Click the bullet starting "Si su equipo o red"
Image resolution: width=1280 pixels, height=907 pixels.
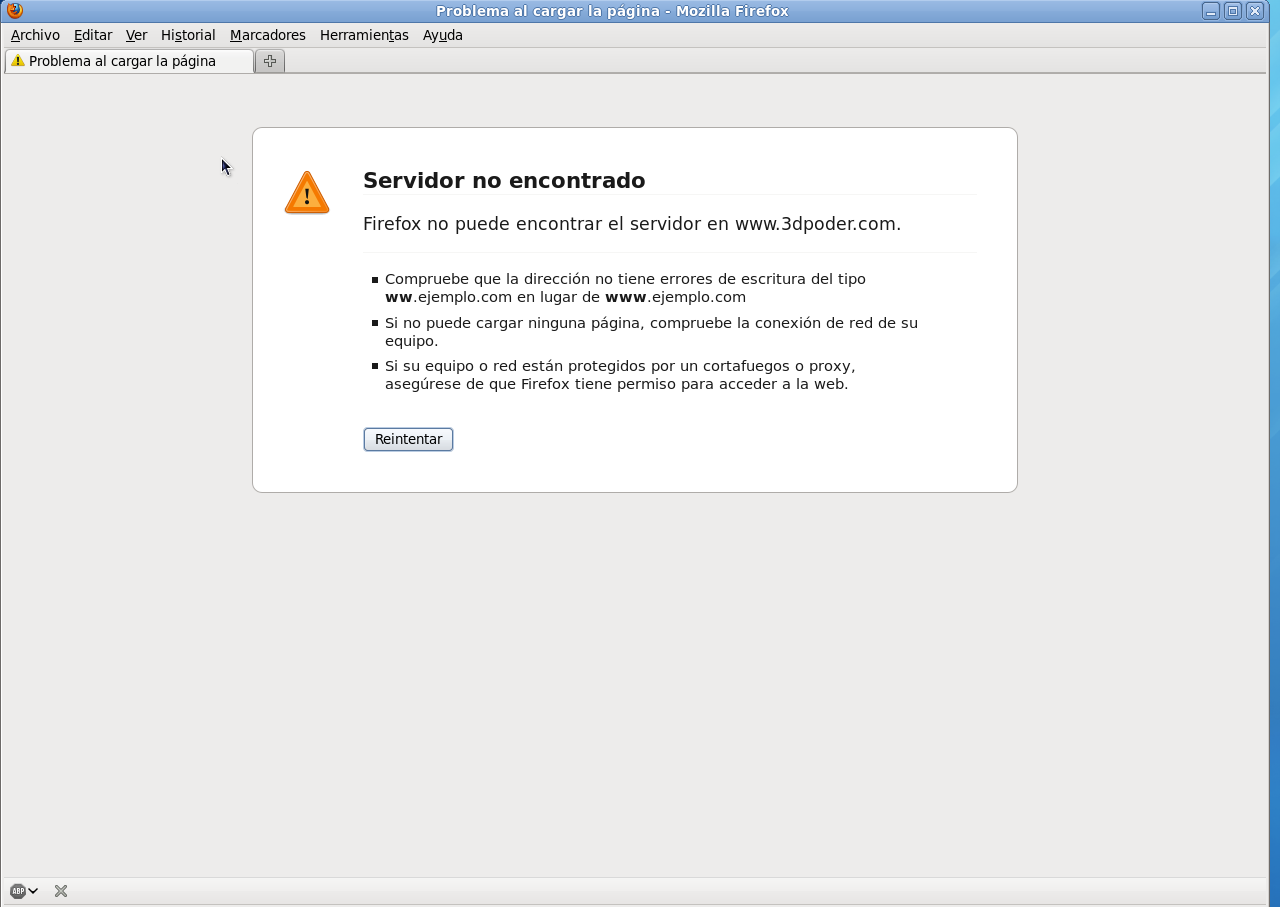(x=620, y=375)
